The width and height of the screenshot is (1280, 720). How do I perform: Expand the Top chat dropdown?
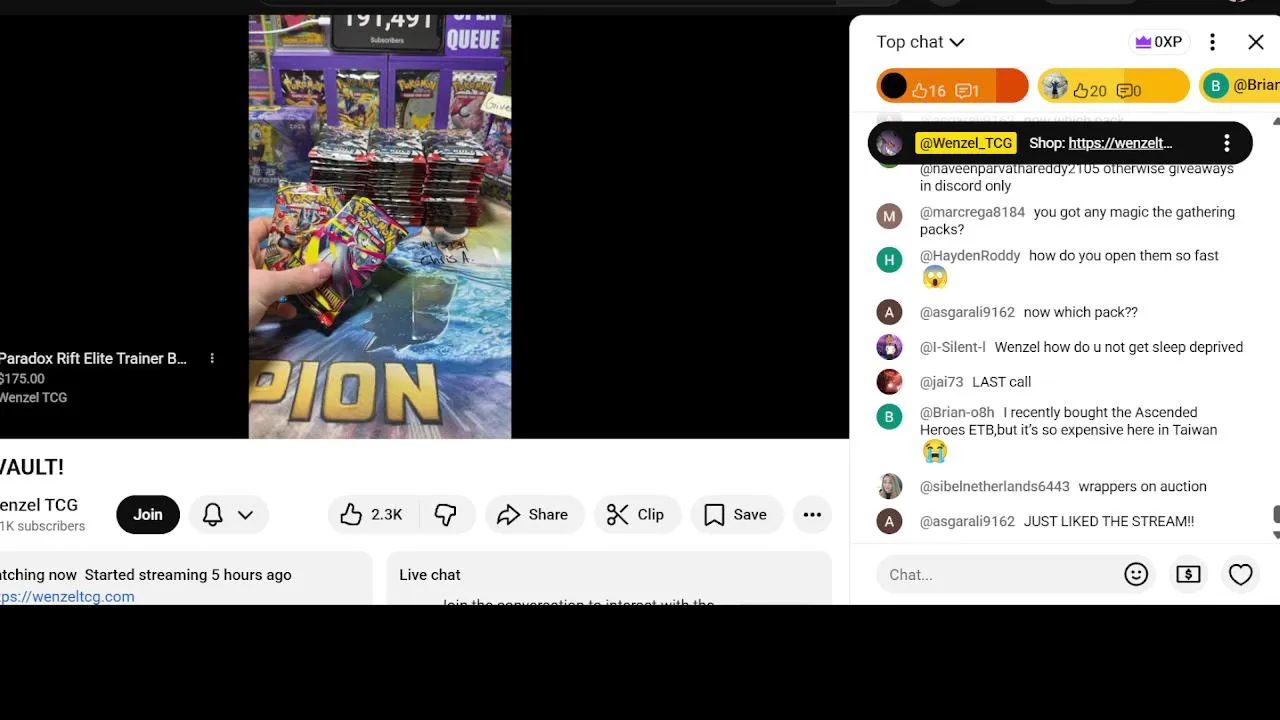(x=920, y=42)
